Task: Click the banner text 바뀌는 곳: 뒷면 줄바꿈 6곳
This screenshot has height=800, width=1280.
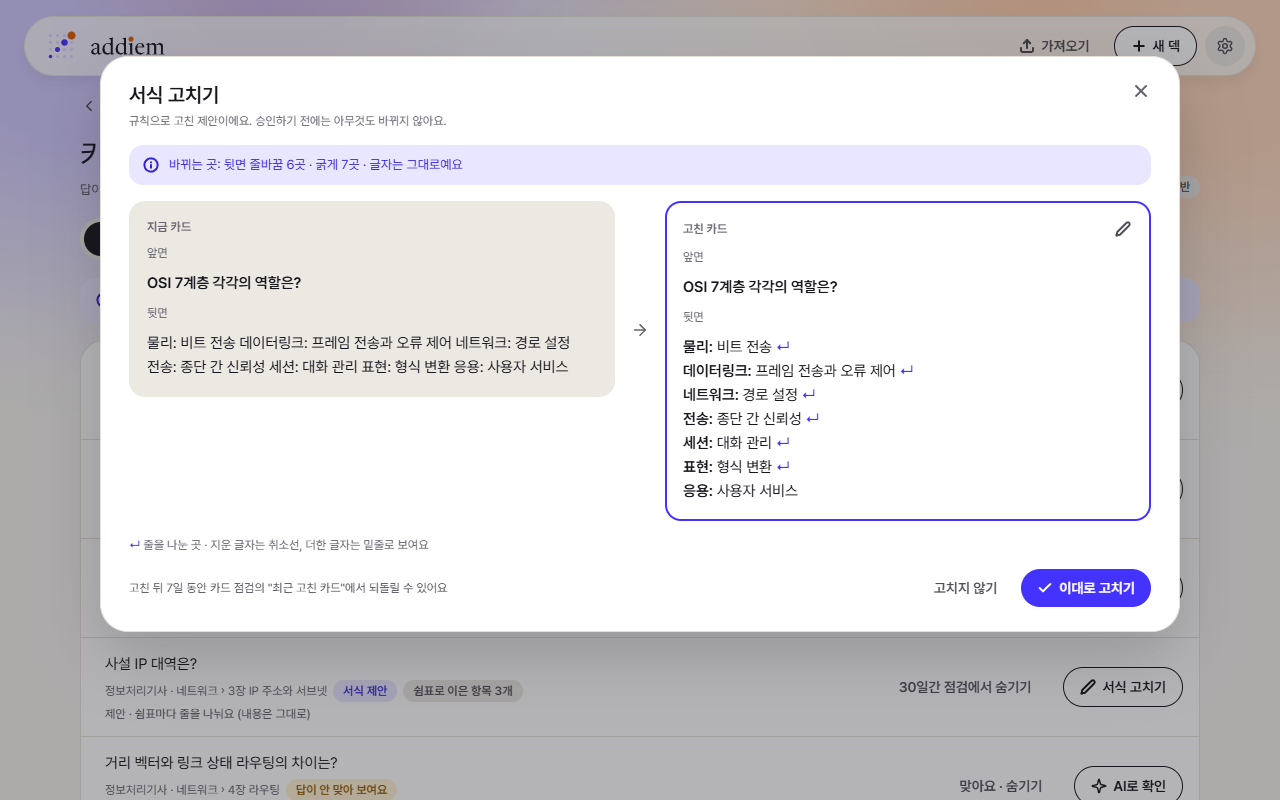Action: [237, 165]
